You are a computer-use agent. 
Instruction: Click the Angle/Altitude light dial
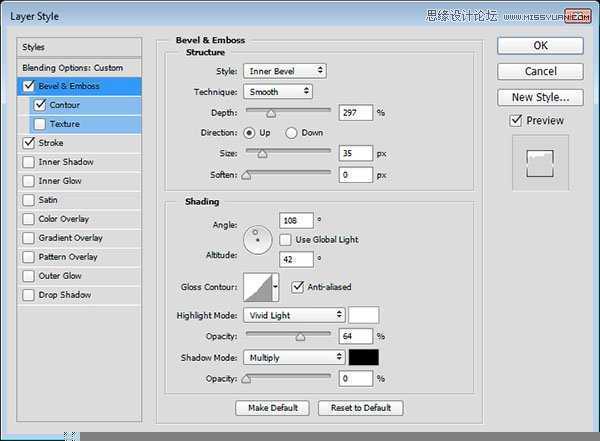click(258, 240)
